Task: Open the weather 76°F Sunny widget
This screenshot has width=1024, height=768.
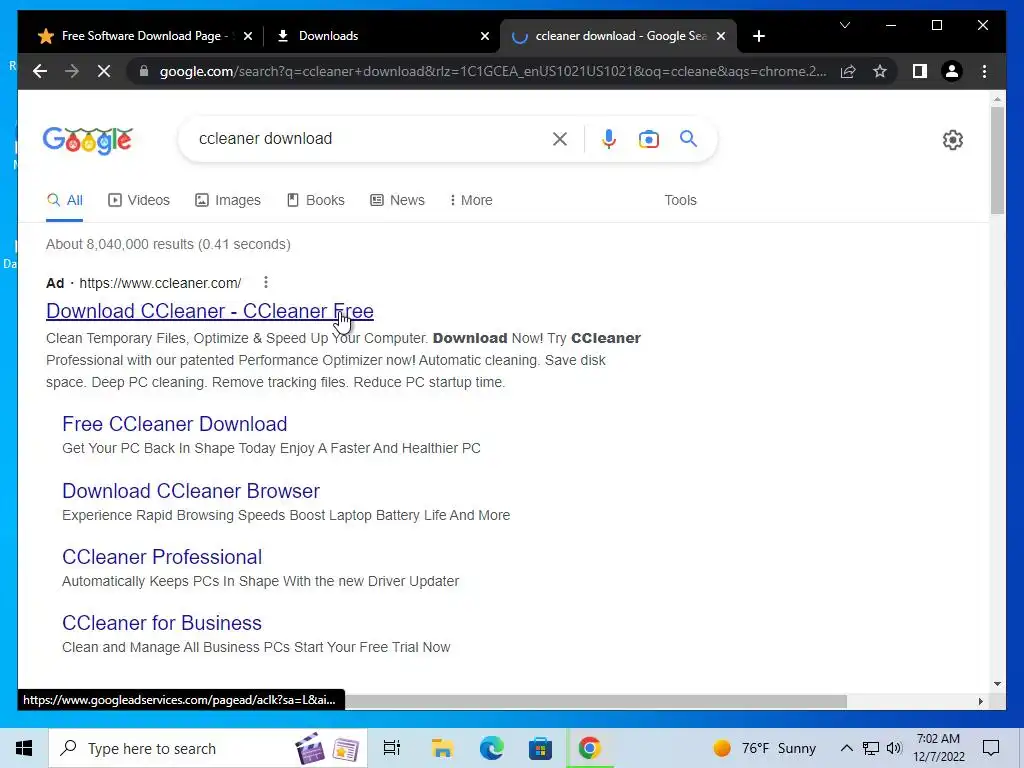Action: [x=764, y=748]
